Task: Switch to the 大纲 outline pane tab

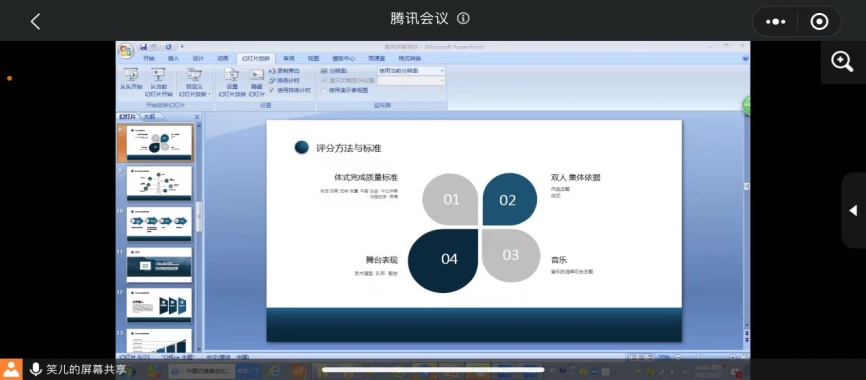Action: pyautogui.click(x=149, y=117)
